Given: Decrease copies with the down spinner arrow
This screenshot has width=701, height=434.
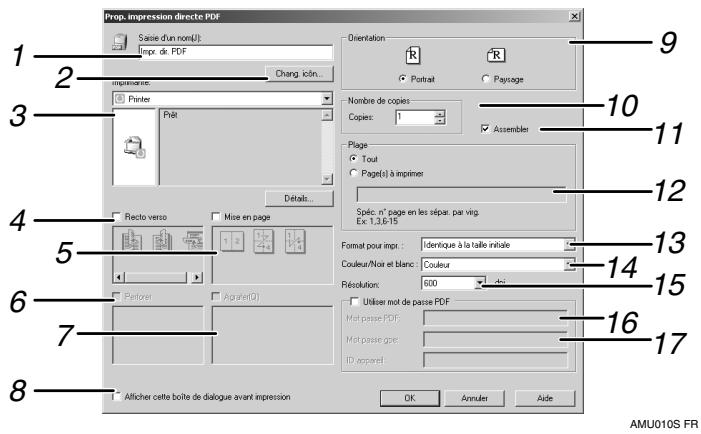Looking at the screenshot, I should (x=440, y=121).
